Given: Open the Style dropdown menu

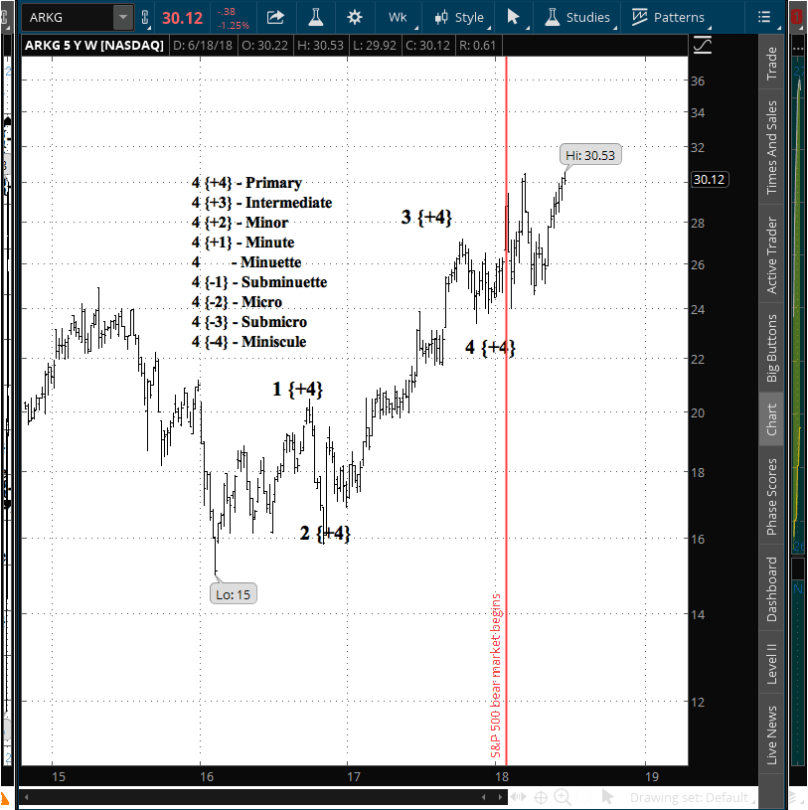Looking at the screenshot, I should pos(459,17).
